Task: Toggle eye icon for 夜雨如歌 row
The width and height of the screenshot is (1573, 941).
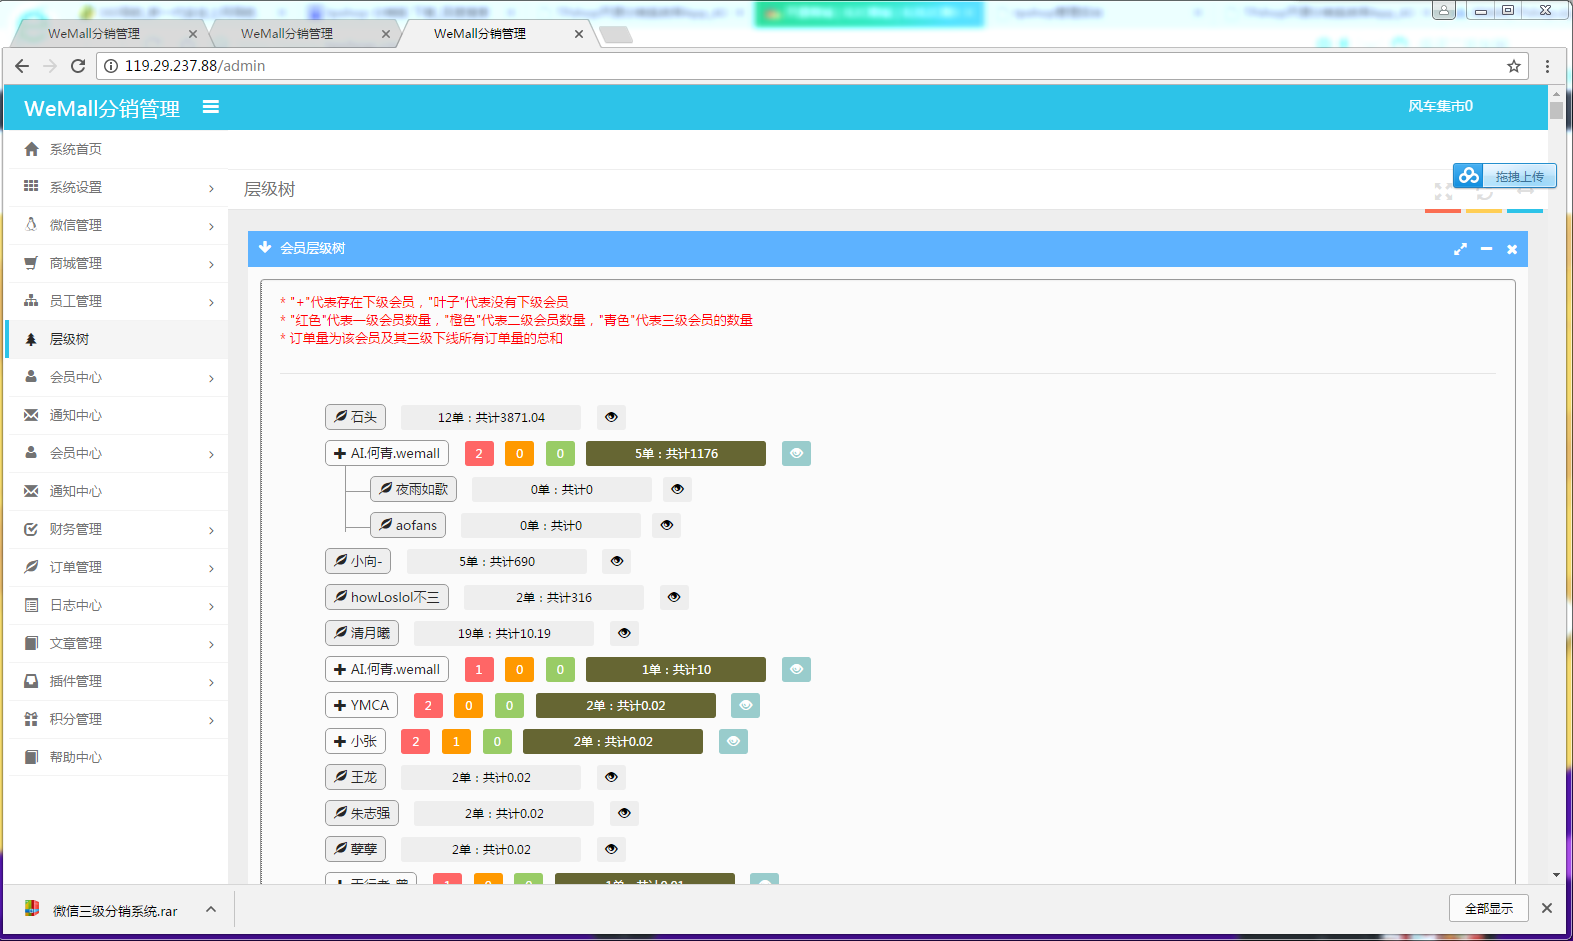Action: (677, 489)
